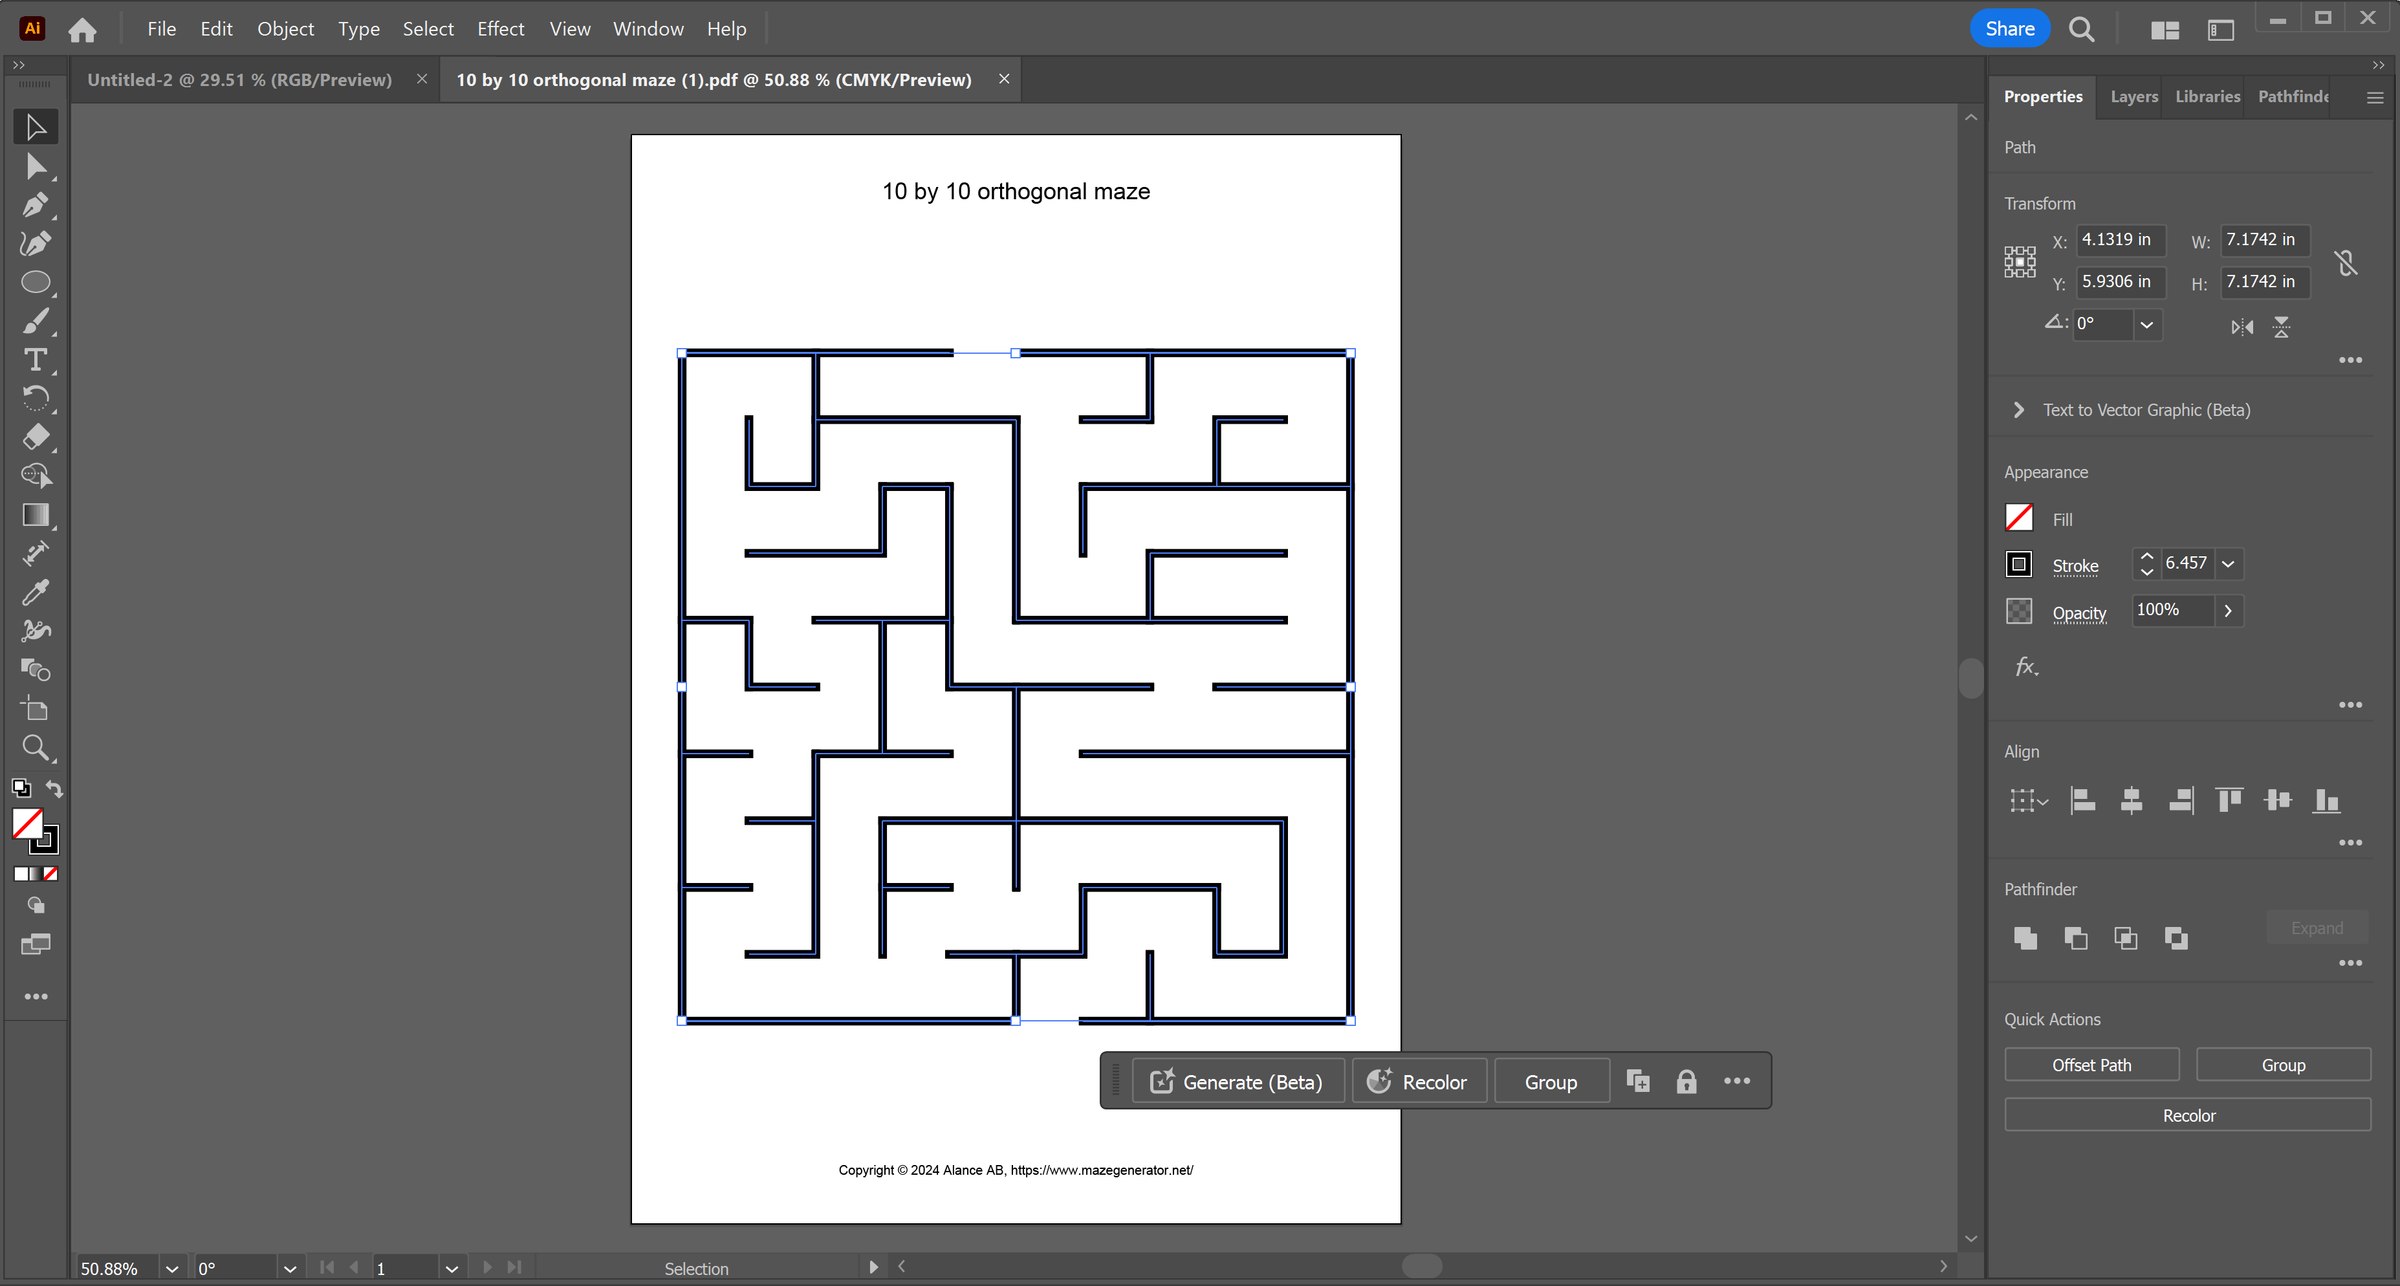Select the Pen tool
The height and width of the screenshot is (1286, 2400).
[35, 205]
